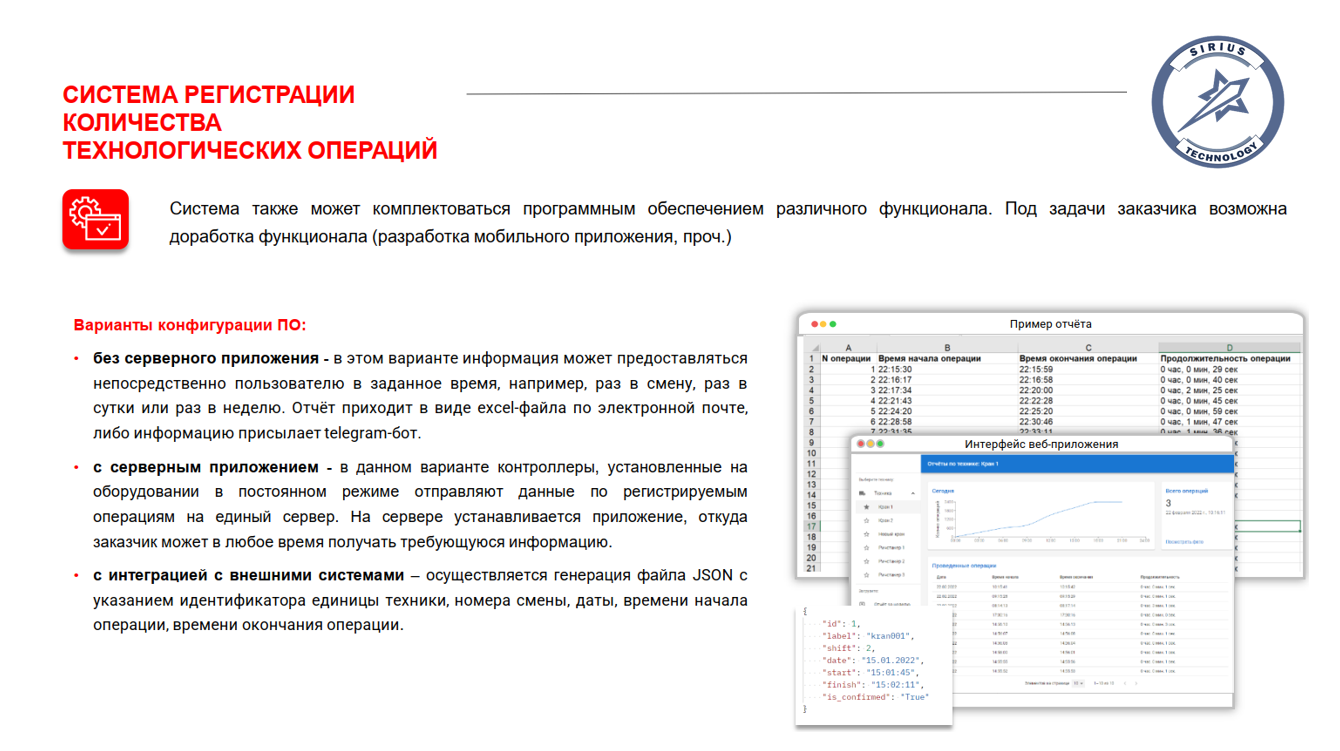Click the Интерфейс веб-приложения window title
The width and height of the screenshot is (1340, 751).
click(1041, 444)
